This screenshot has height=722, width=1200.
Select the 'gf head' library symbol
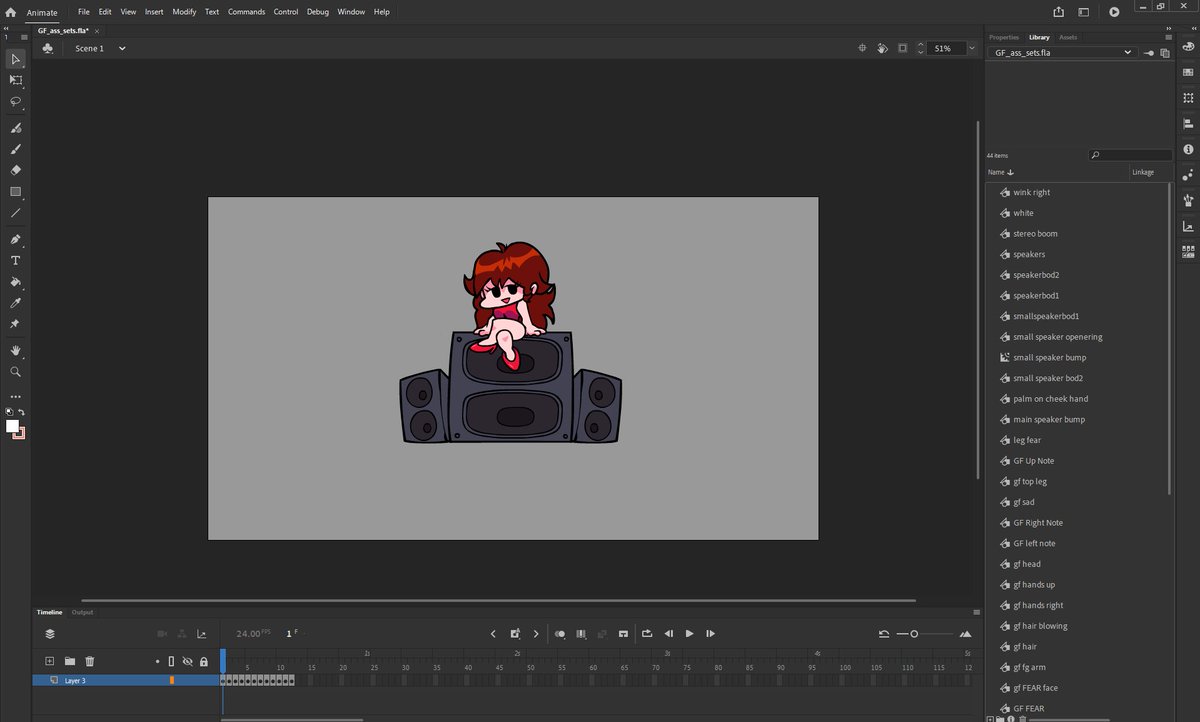pyautogui.click(x=1027, y=564)
